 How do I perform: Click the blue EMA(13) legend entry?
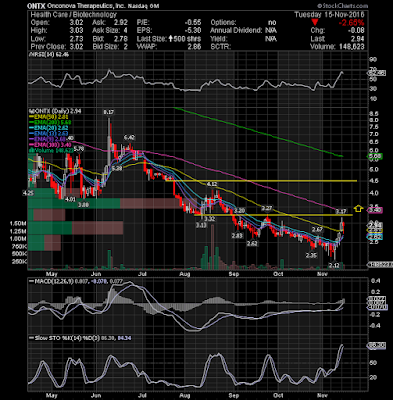coord(49,134)
